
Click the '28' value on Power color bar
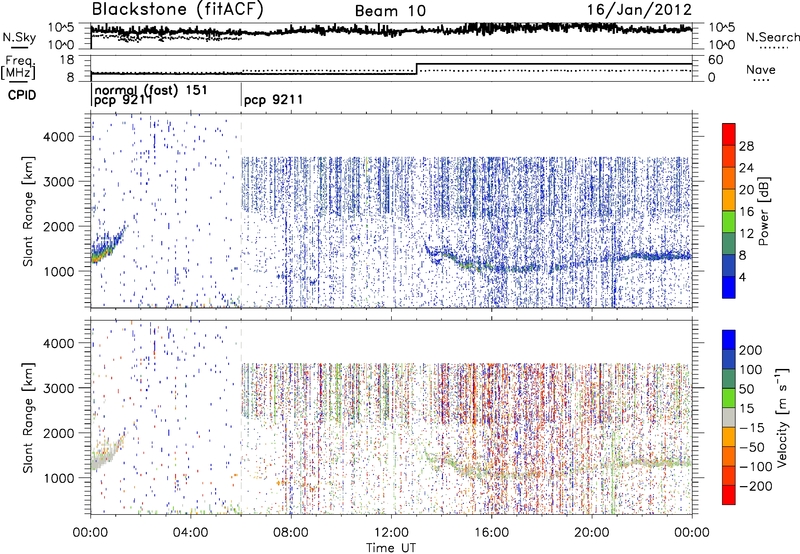(746, 146)
